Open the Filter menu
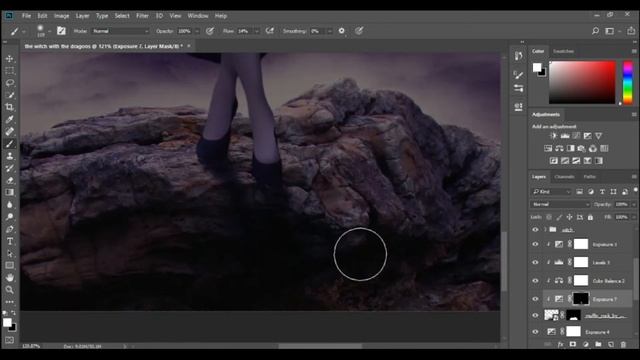This screenshot has height=360, width=640. pyautogui.click(x=142, y=16)
